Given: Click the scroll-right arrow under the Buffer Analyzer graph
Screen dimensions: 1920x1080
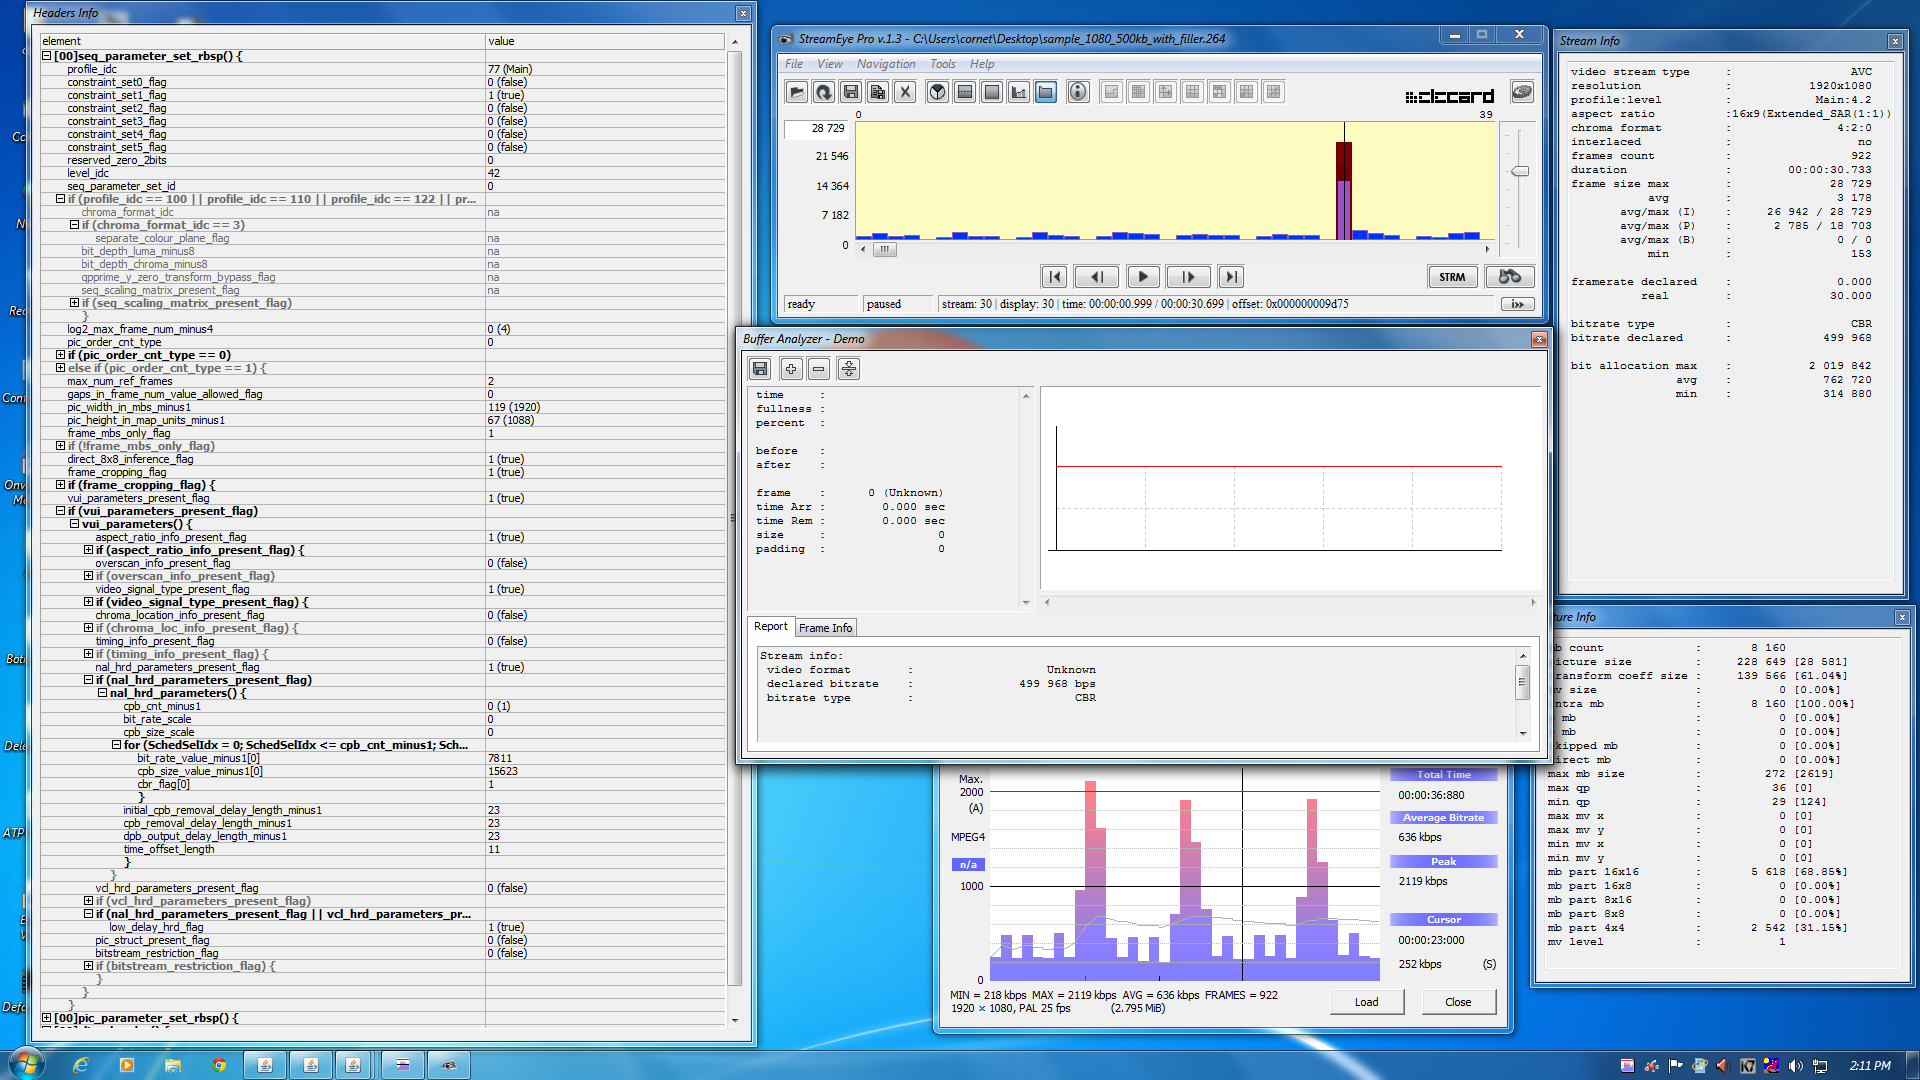Looking at the screenshot, I should click(x=1533, y=602).
